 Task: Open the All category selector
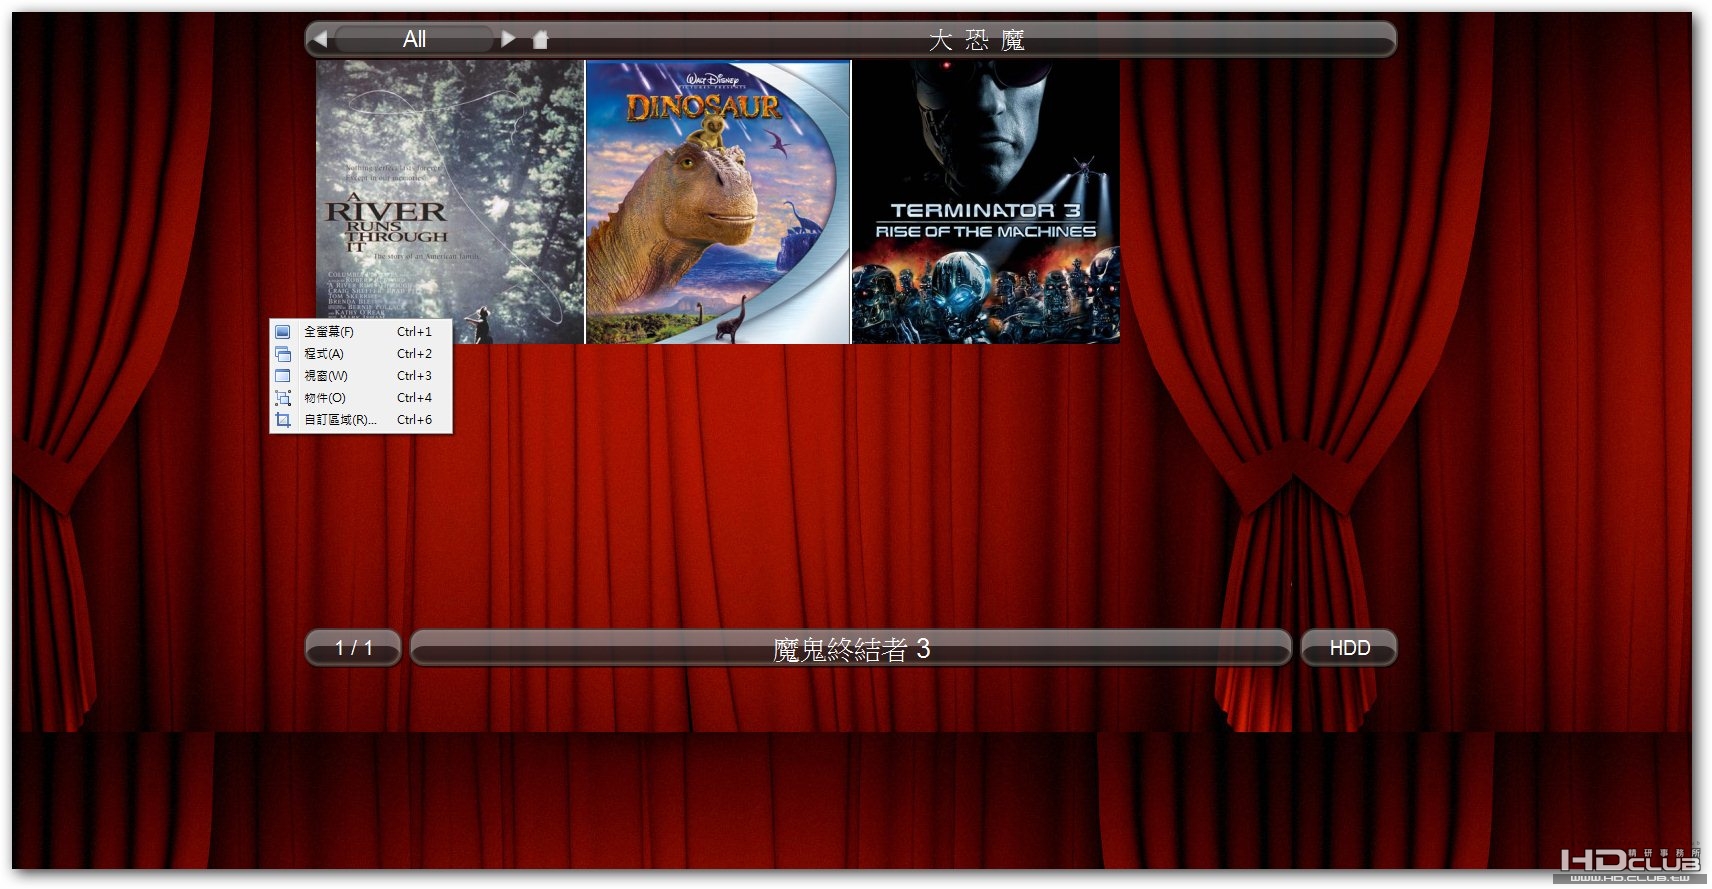coord(414,39)
